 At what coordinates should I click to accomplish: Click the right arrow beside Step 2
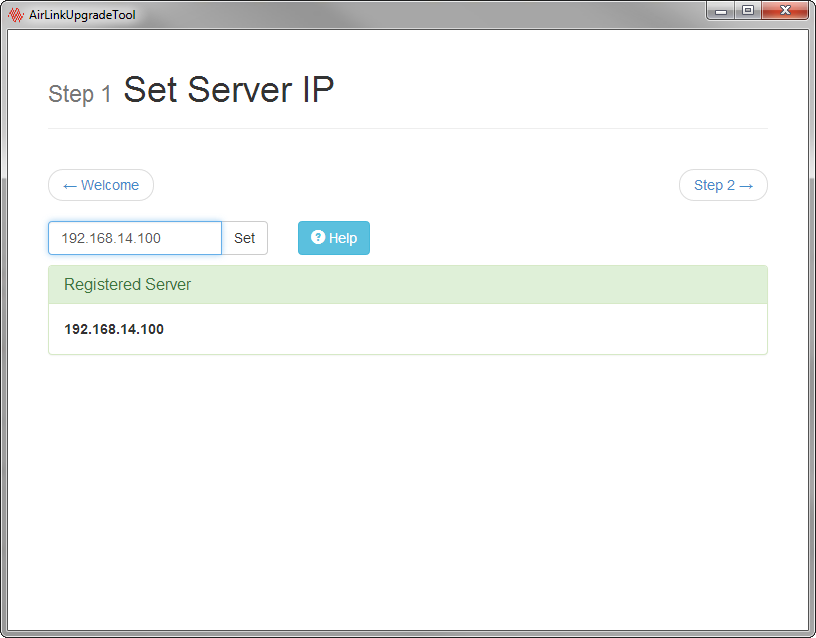pos(746,186)
